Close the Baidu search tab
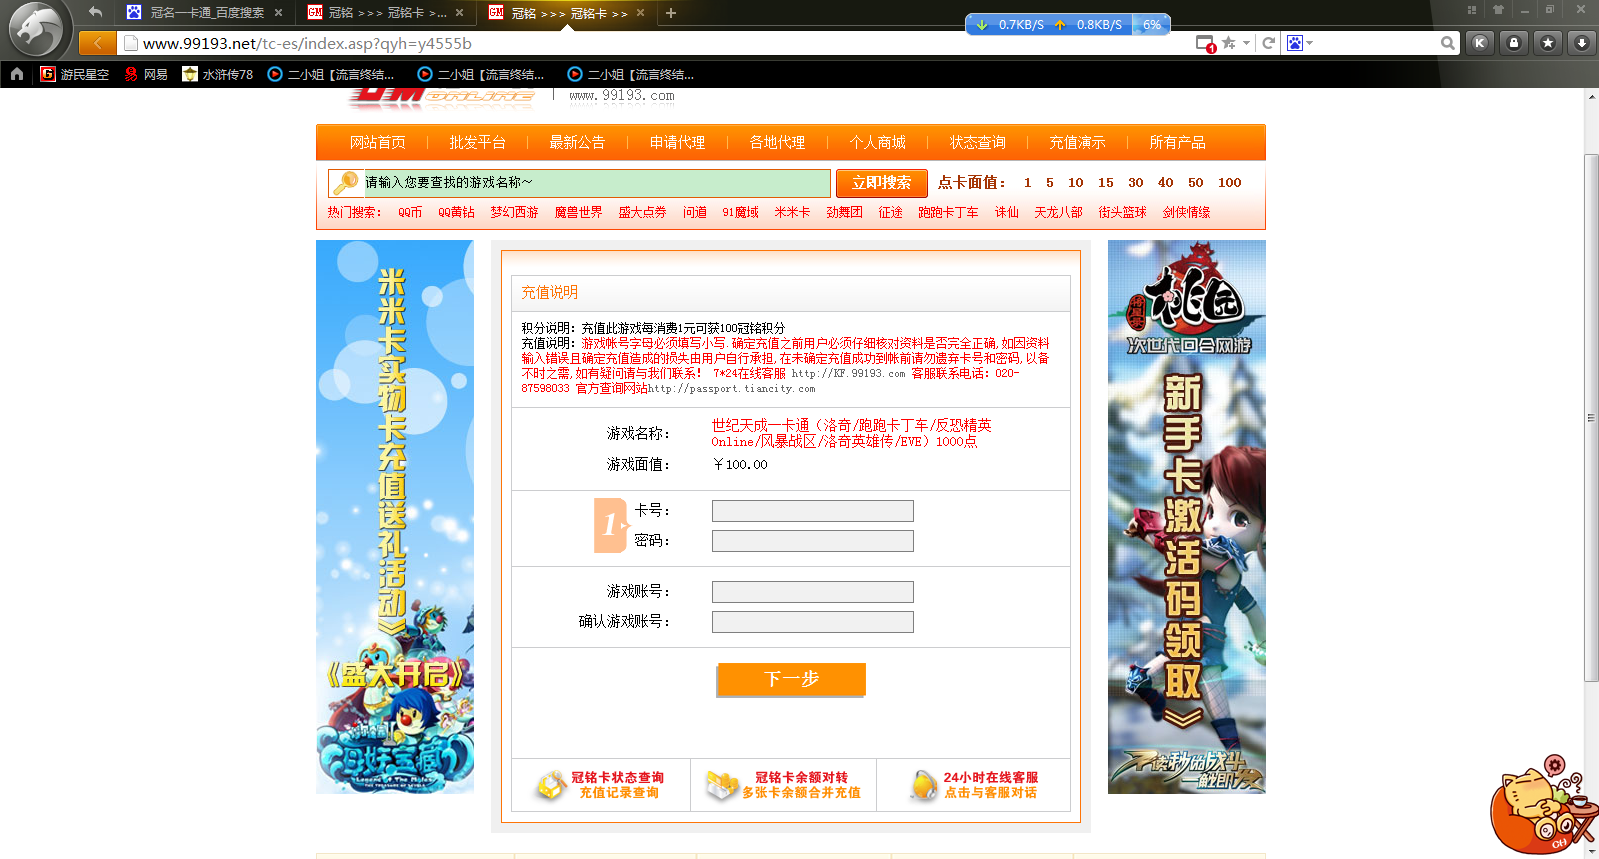This screenshot has width=1599, height=859. [x=278, y=13]
